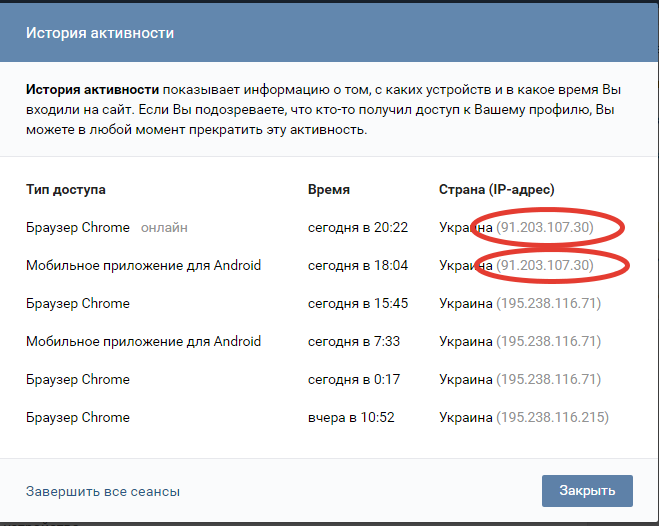The width and height of the screenshot is (659, 526).
Task: Click the сегодня в 0:17 time entry
Action: click(x=354, y=379)
